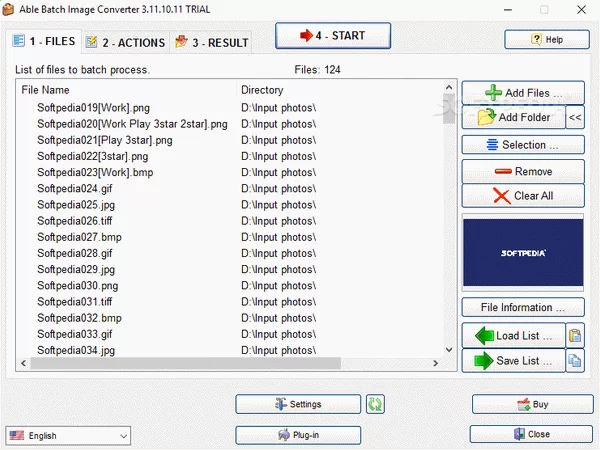Select Softpedia024.gif in the file list
Viewport: 600px width, 450px height.
[68, 188]
